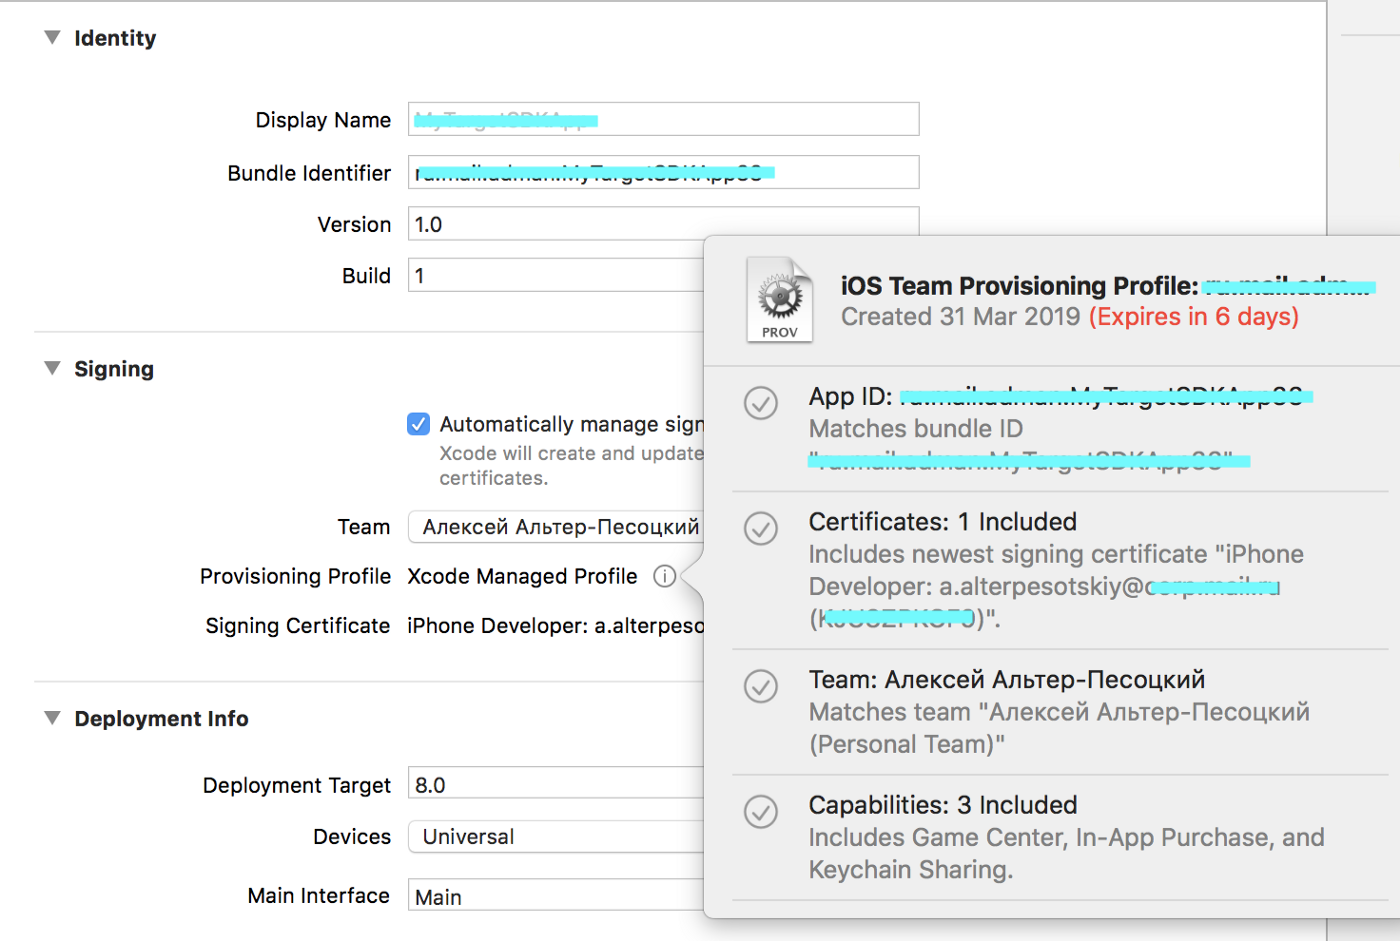Click the Capabilities checkmark status icon
The width and height of the screenshot is (1400, 941).
(761, 811)
